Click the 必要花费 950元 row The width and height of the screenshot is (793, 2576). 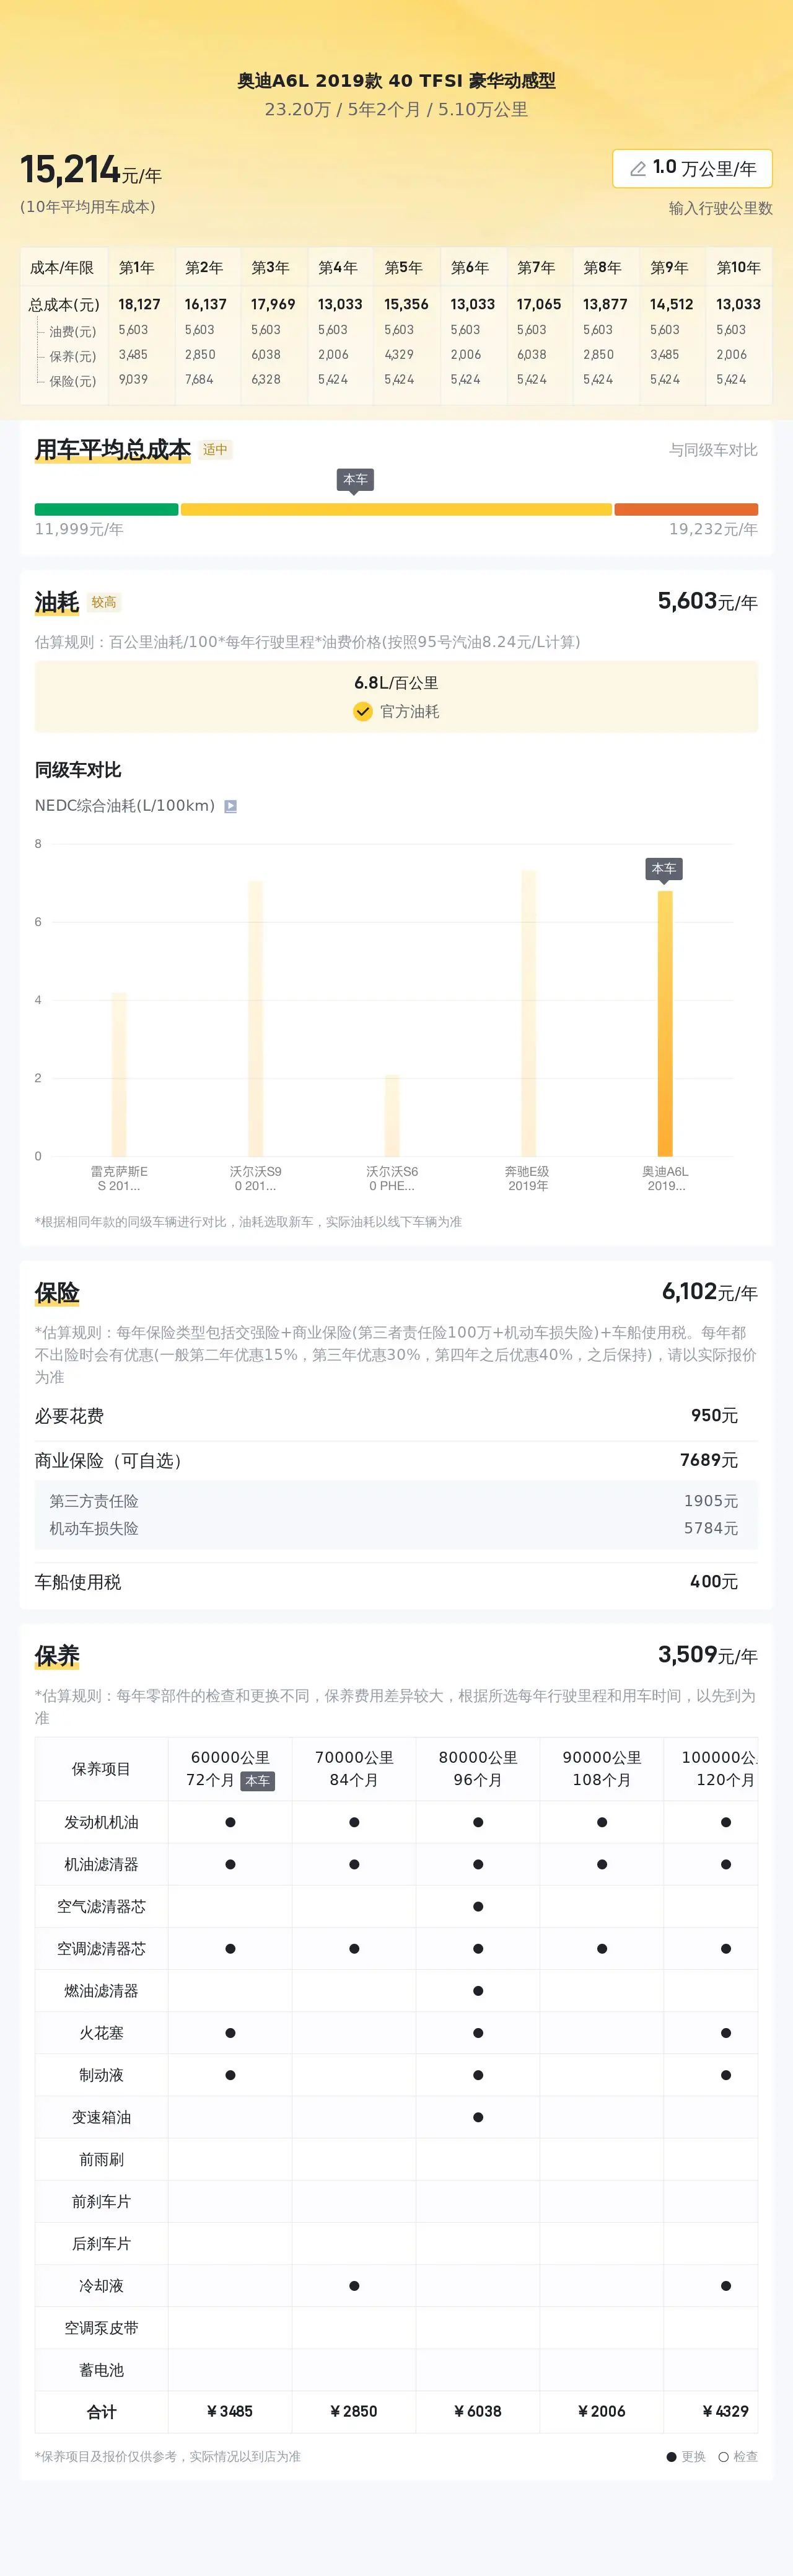click(396, 1416)
